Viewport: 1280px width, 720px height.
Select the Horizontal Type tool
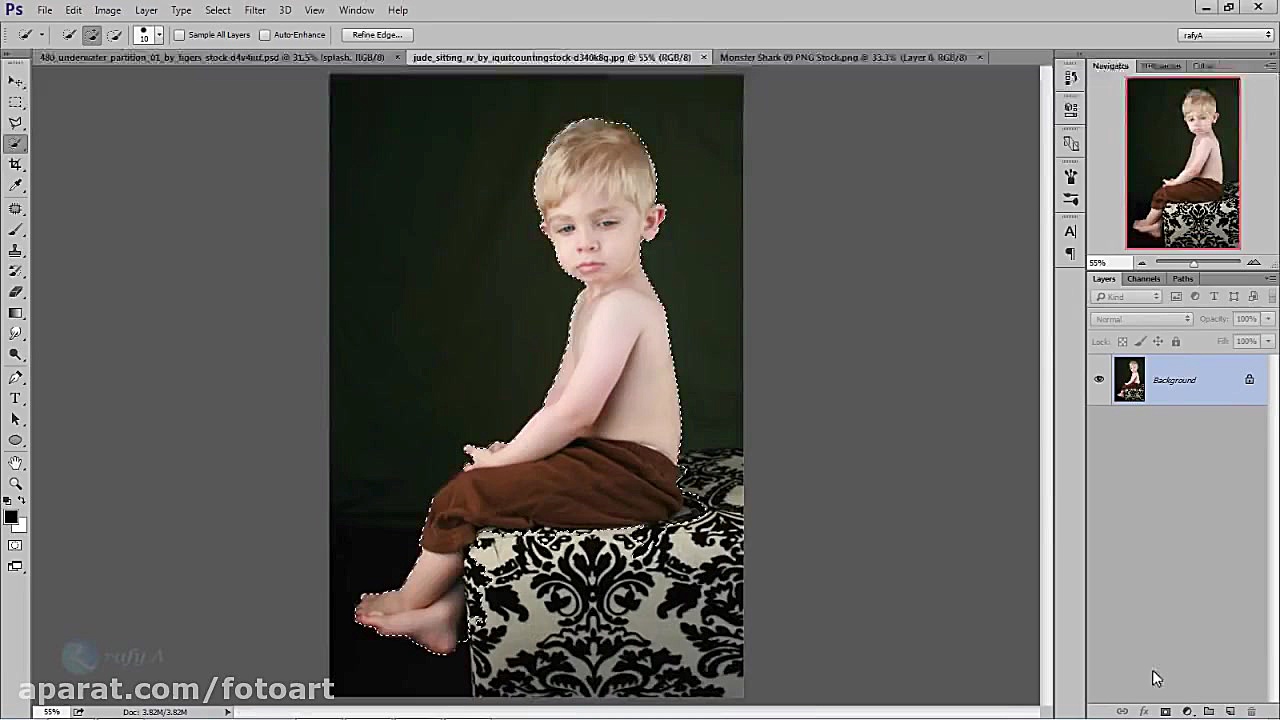[16, 399]
